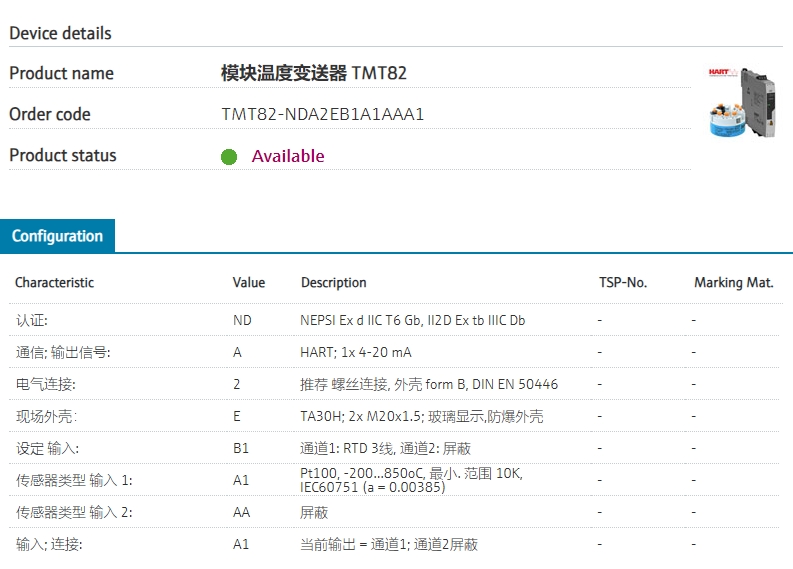
Task: Click the Marking Mat. column header
Action: pos(734,282)
